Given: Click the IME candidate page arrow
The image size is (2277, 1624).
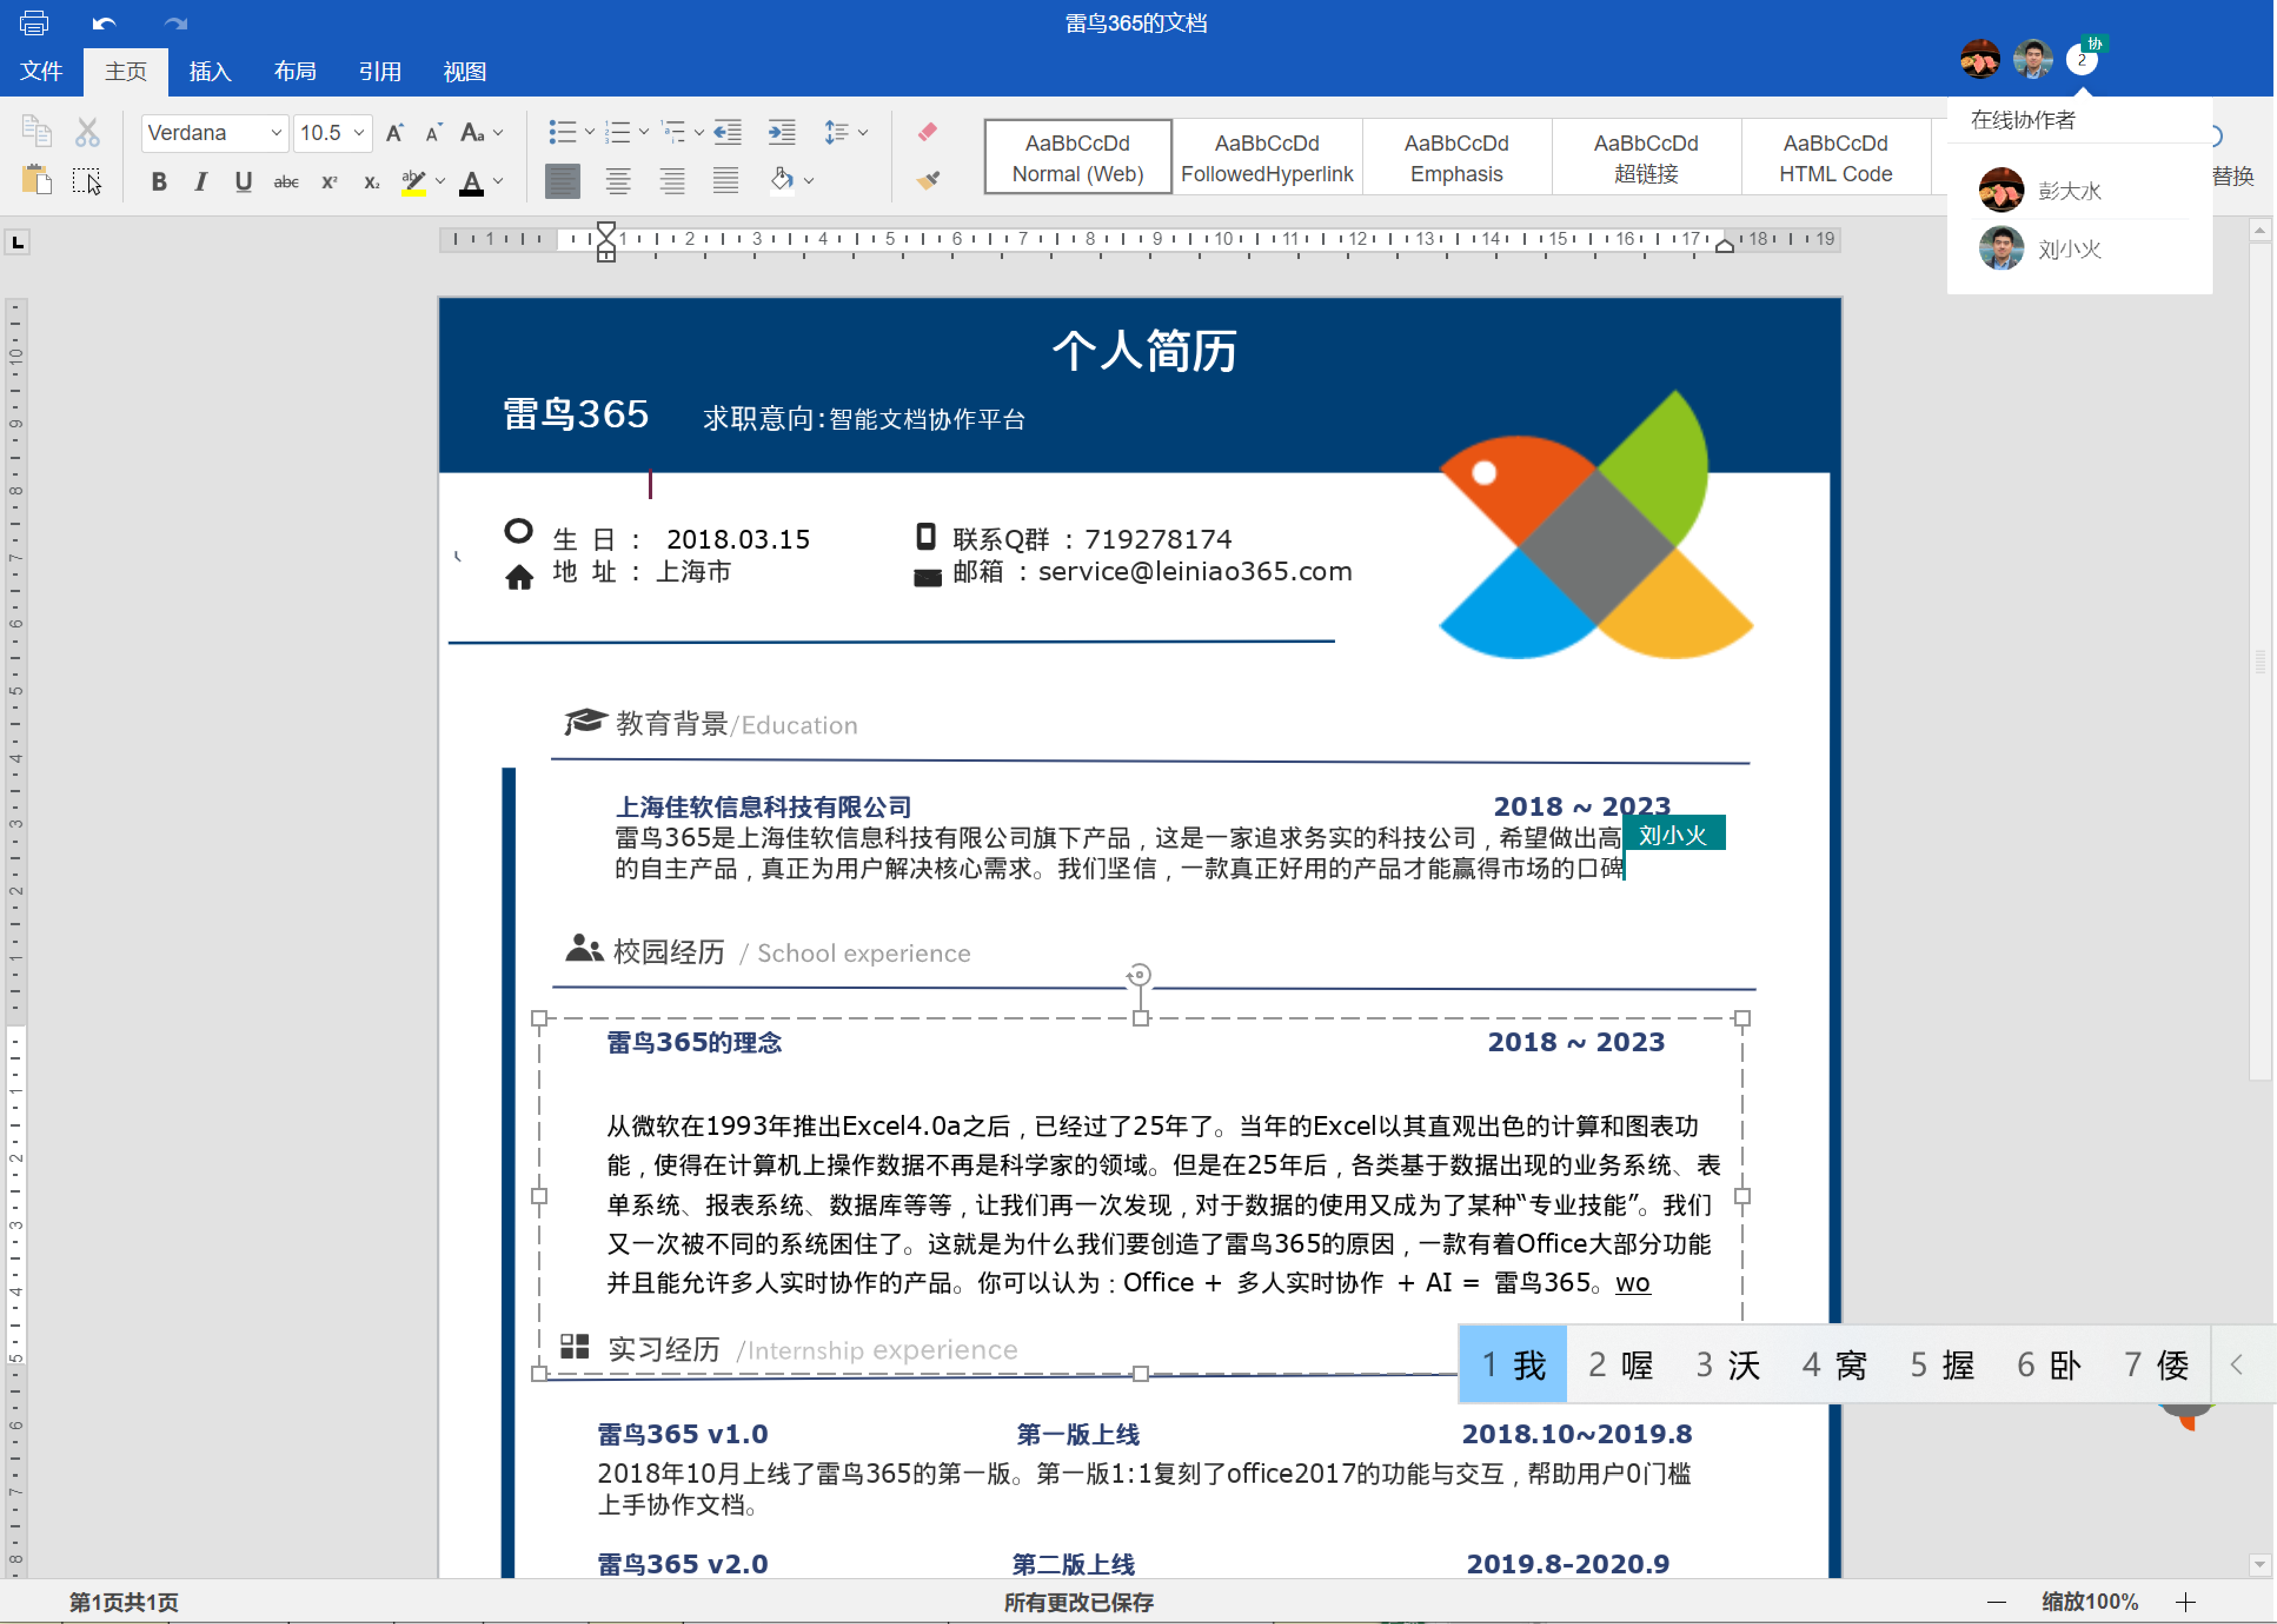Looking at the screenshot, I should (2237, 1364).
